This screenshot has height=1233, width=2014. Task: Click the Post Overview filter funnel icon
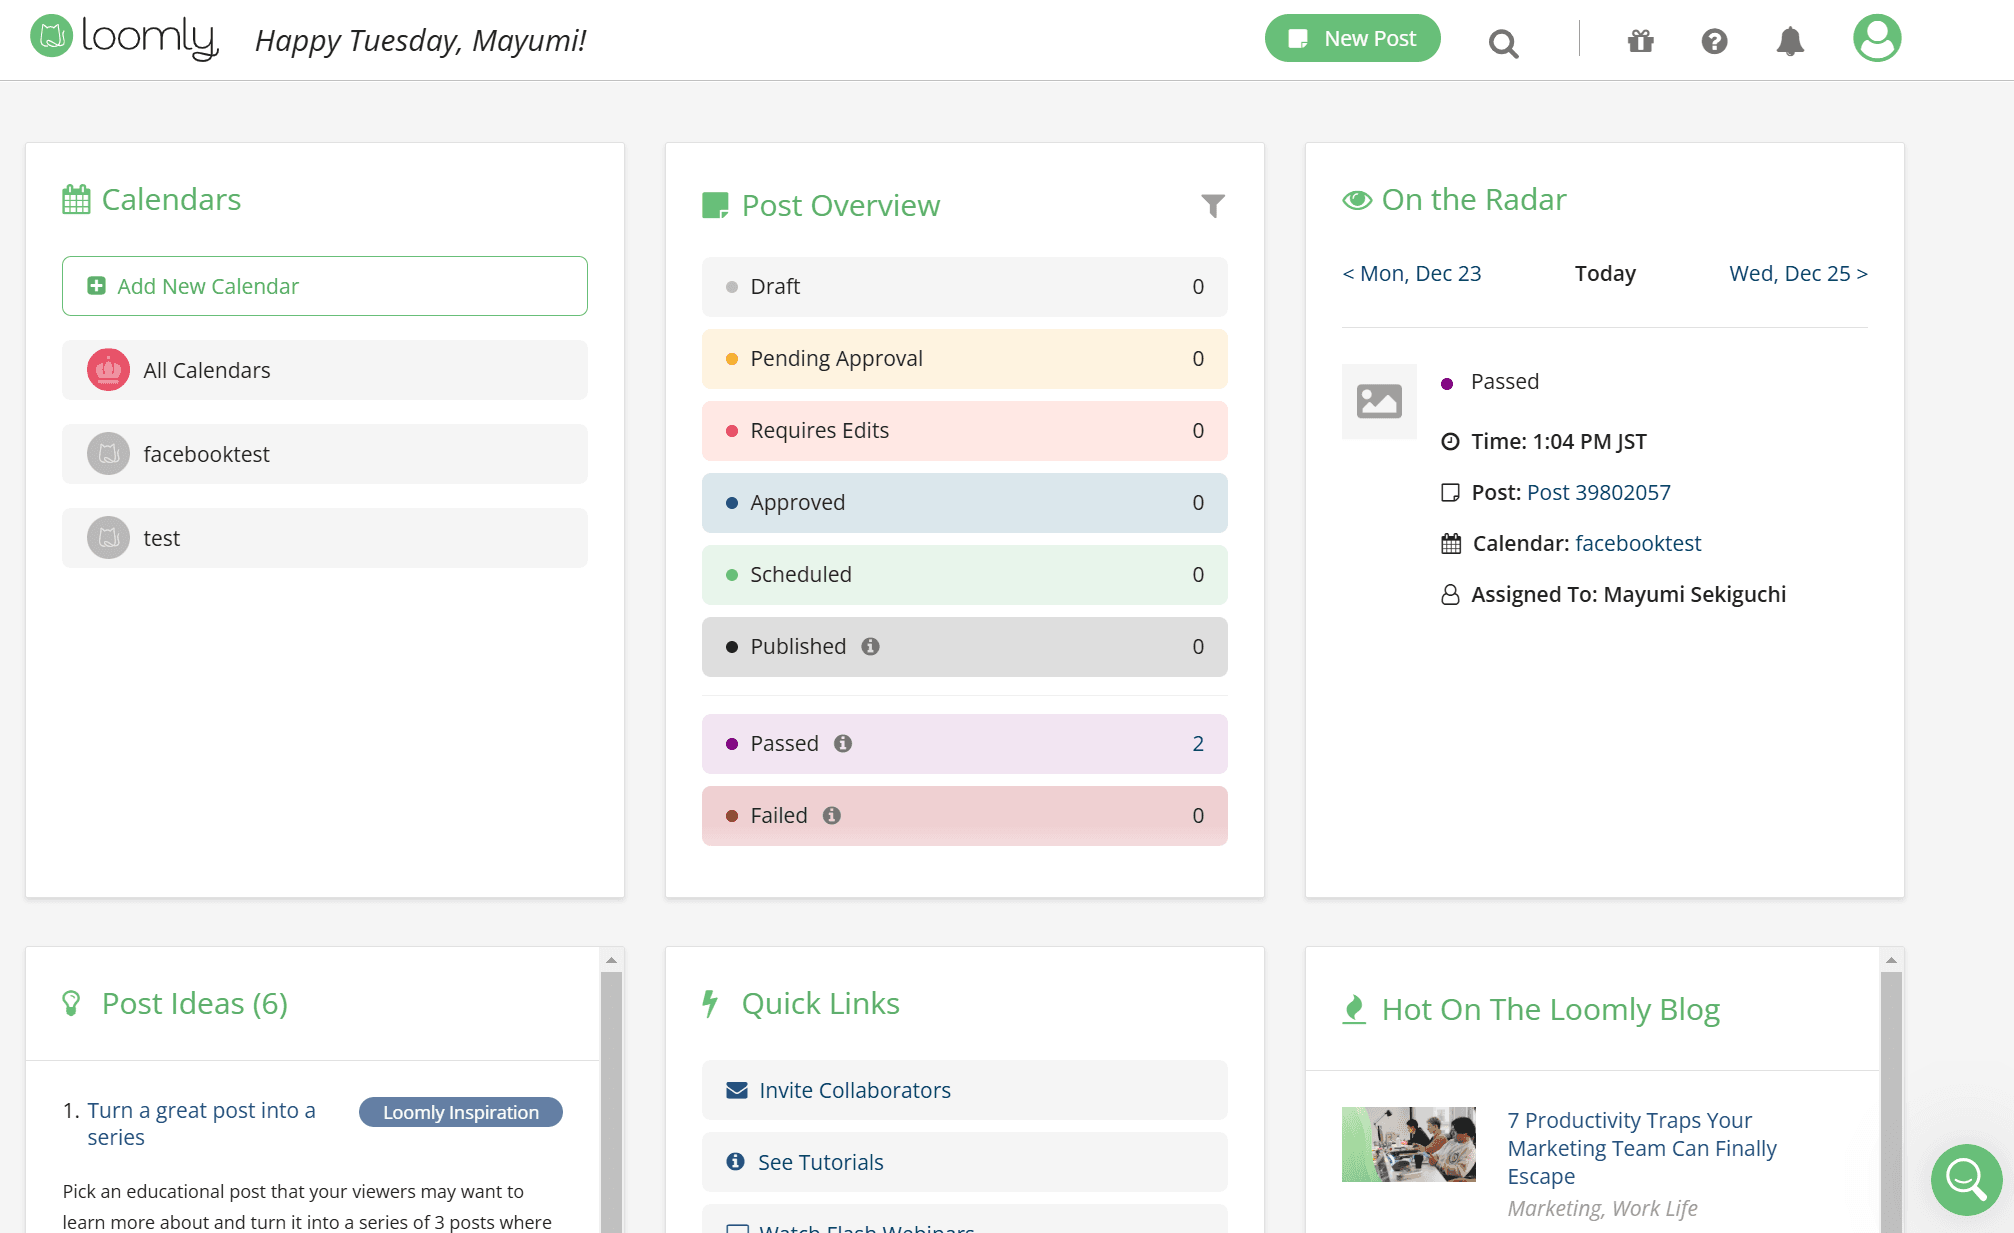pyautogui.click(x=1212, y=206)
